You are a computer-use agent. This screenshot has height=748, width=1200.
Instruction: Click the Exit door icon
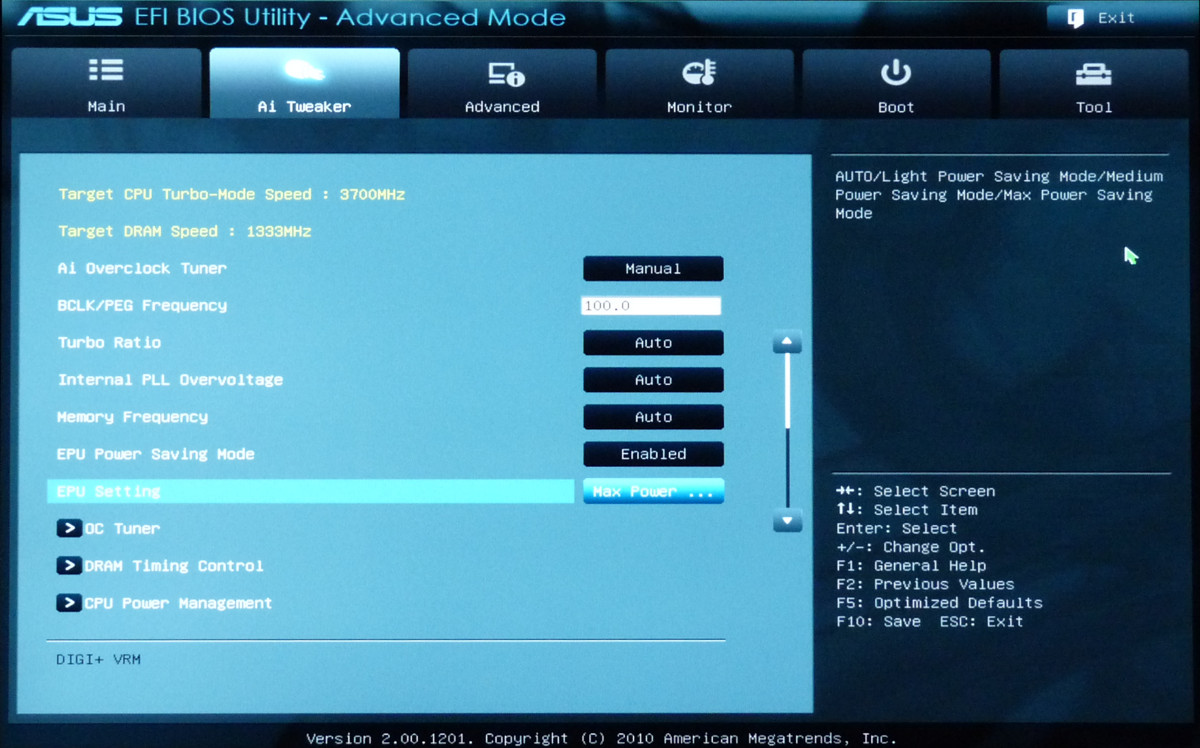tap(1076, 18)
